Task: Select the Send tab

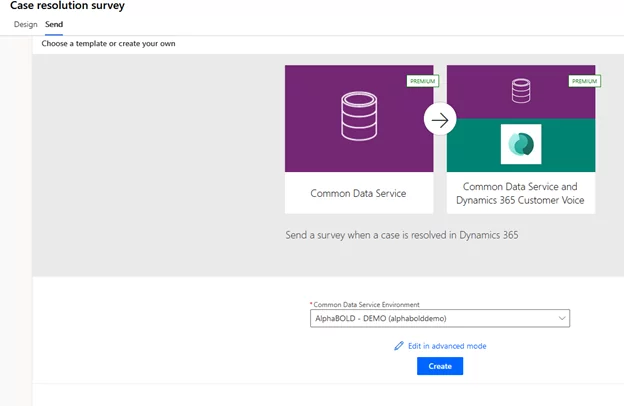Action: (54, 24)
